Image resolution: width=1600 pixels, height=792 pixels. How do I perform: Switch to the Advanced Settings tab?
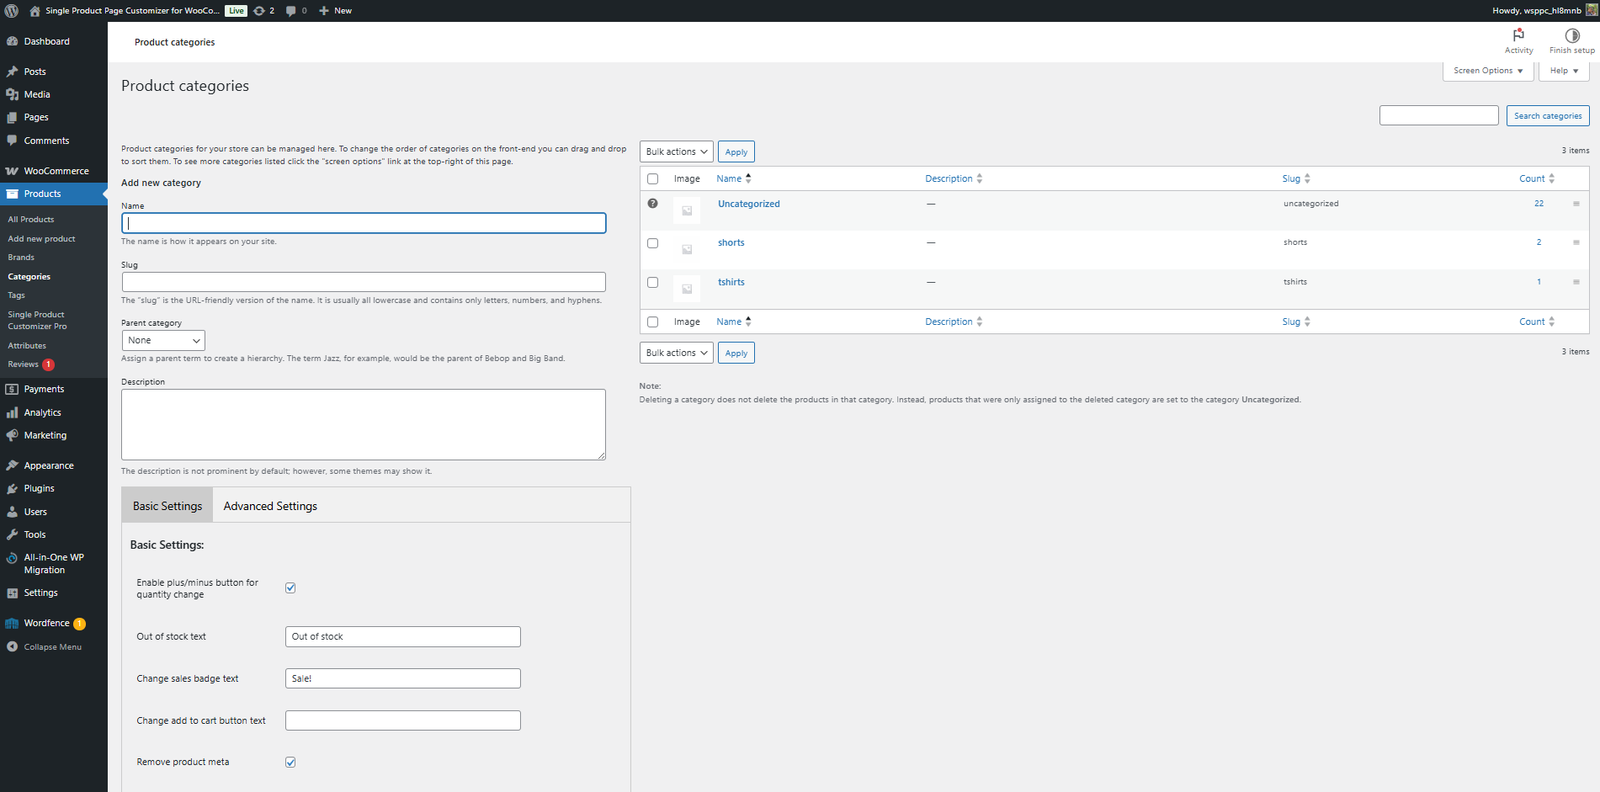270,506
